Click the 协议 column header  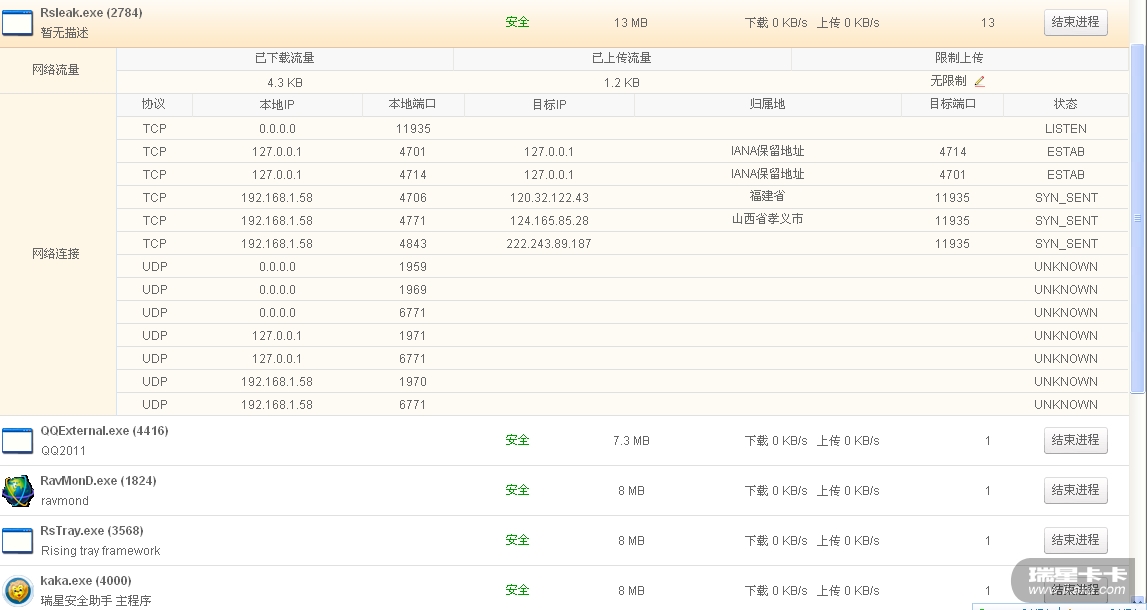[x=154, y=104]
